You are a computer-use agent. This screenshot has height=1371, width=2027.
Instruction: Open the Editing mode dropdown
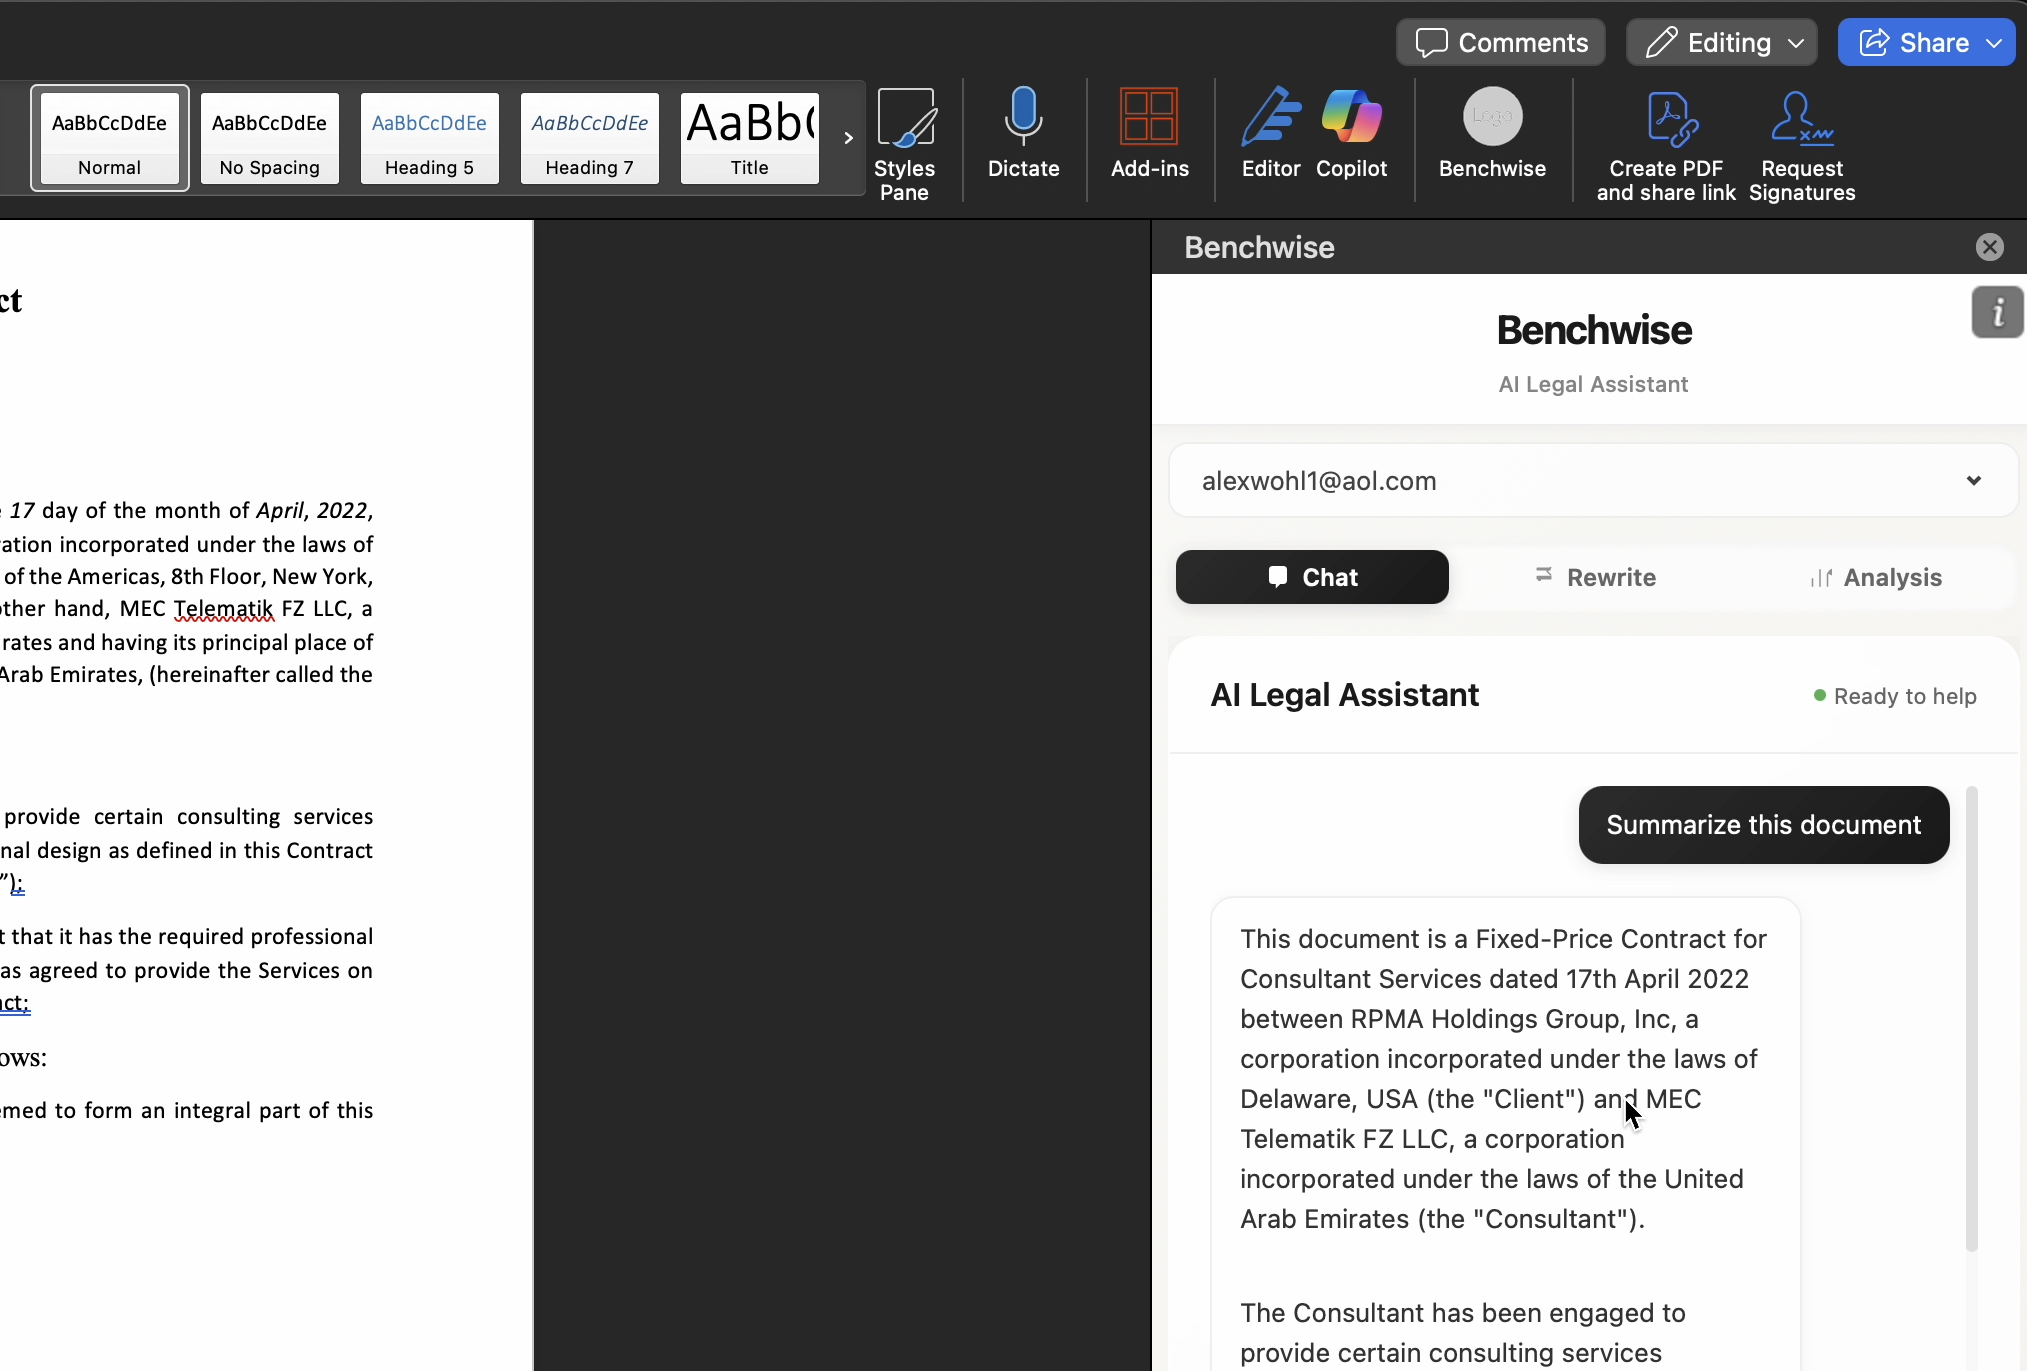(x=1722, y=42)
